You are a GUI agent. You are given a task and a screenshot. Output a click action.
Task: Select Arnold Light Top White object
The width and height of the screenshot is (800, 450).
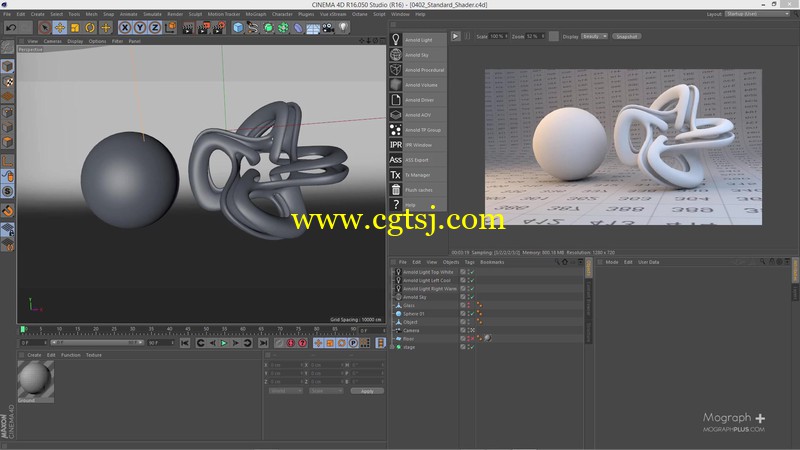[428, 272]
